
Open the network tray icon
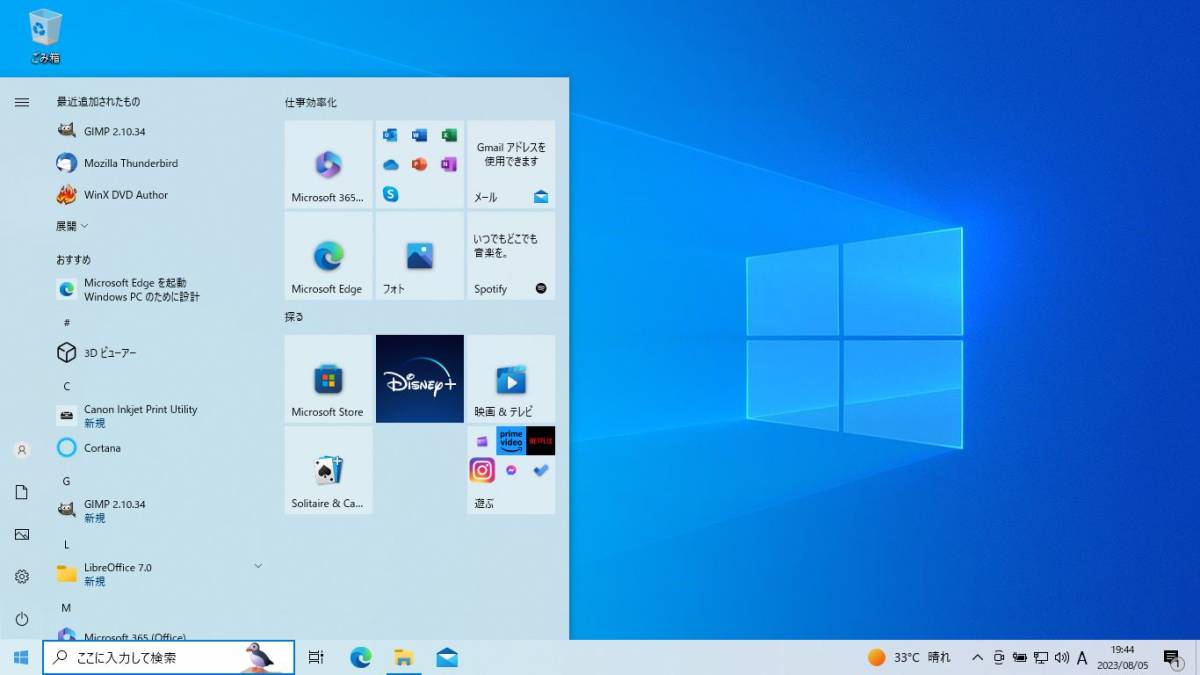click(x=1040, y=657)
